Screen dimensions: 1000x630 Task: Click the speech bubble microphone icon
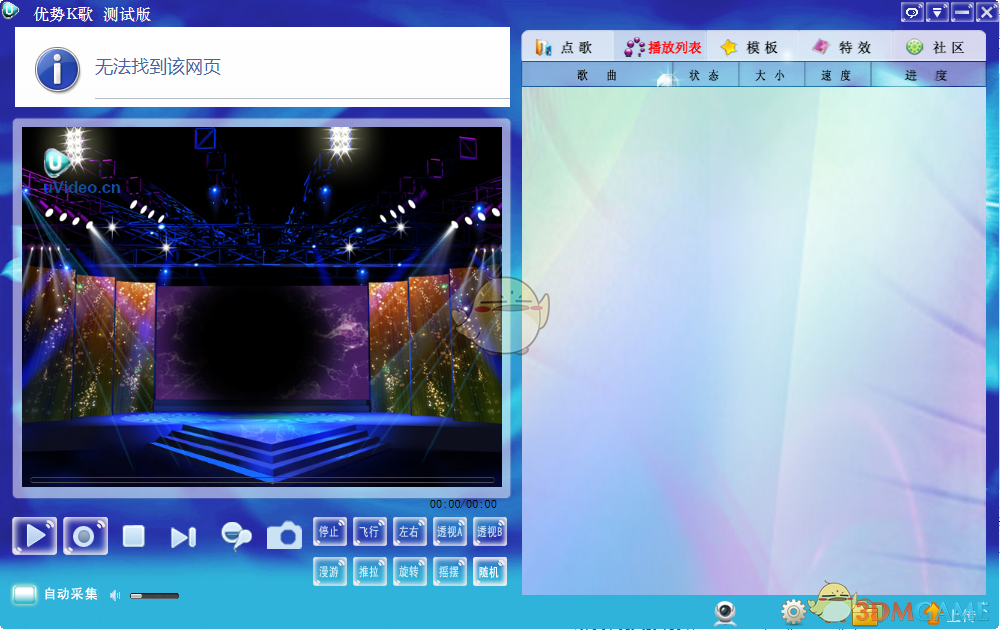(x=236, y=537)
